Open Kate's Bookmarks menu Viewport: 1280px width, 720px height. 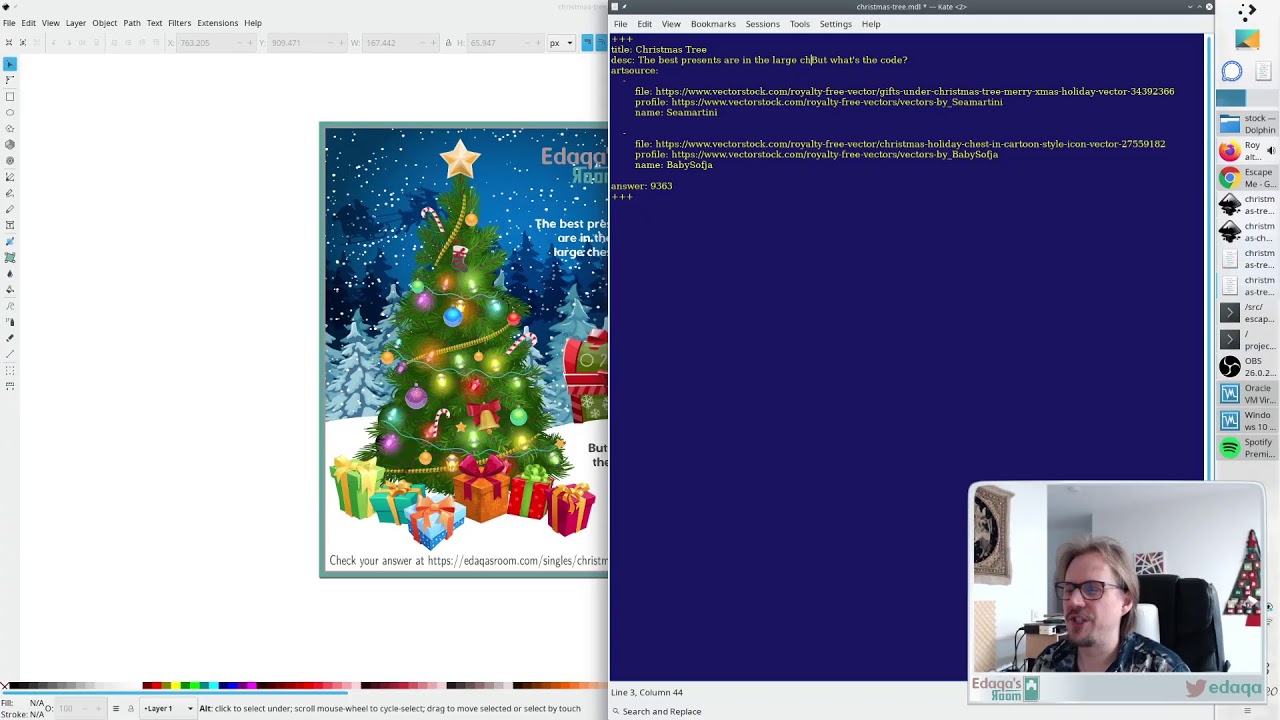tap(713, 24)
